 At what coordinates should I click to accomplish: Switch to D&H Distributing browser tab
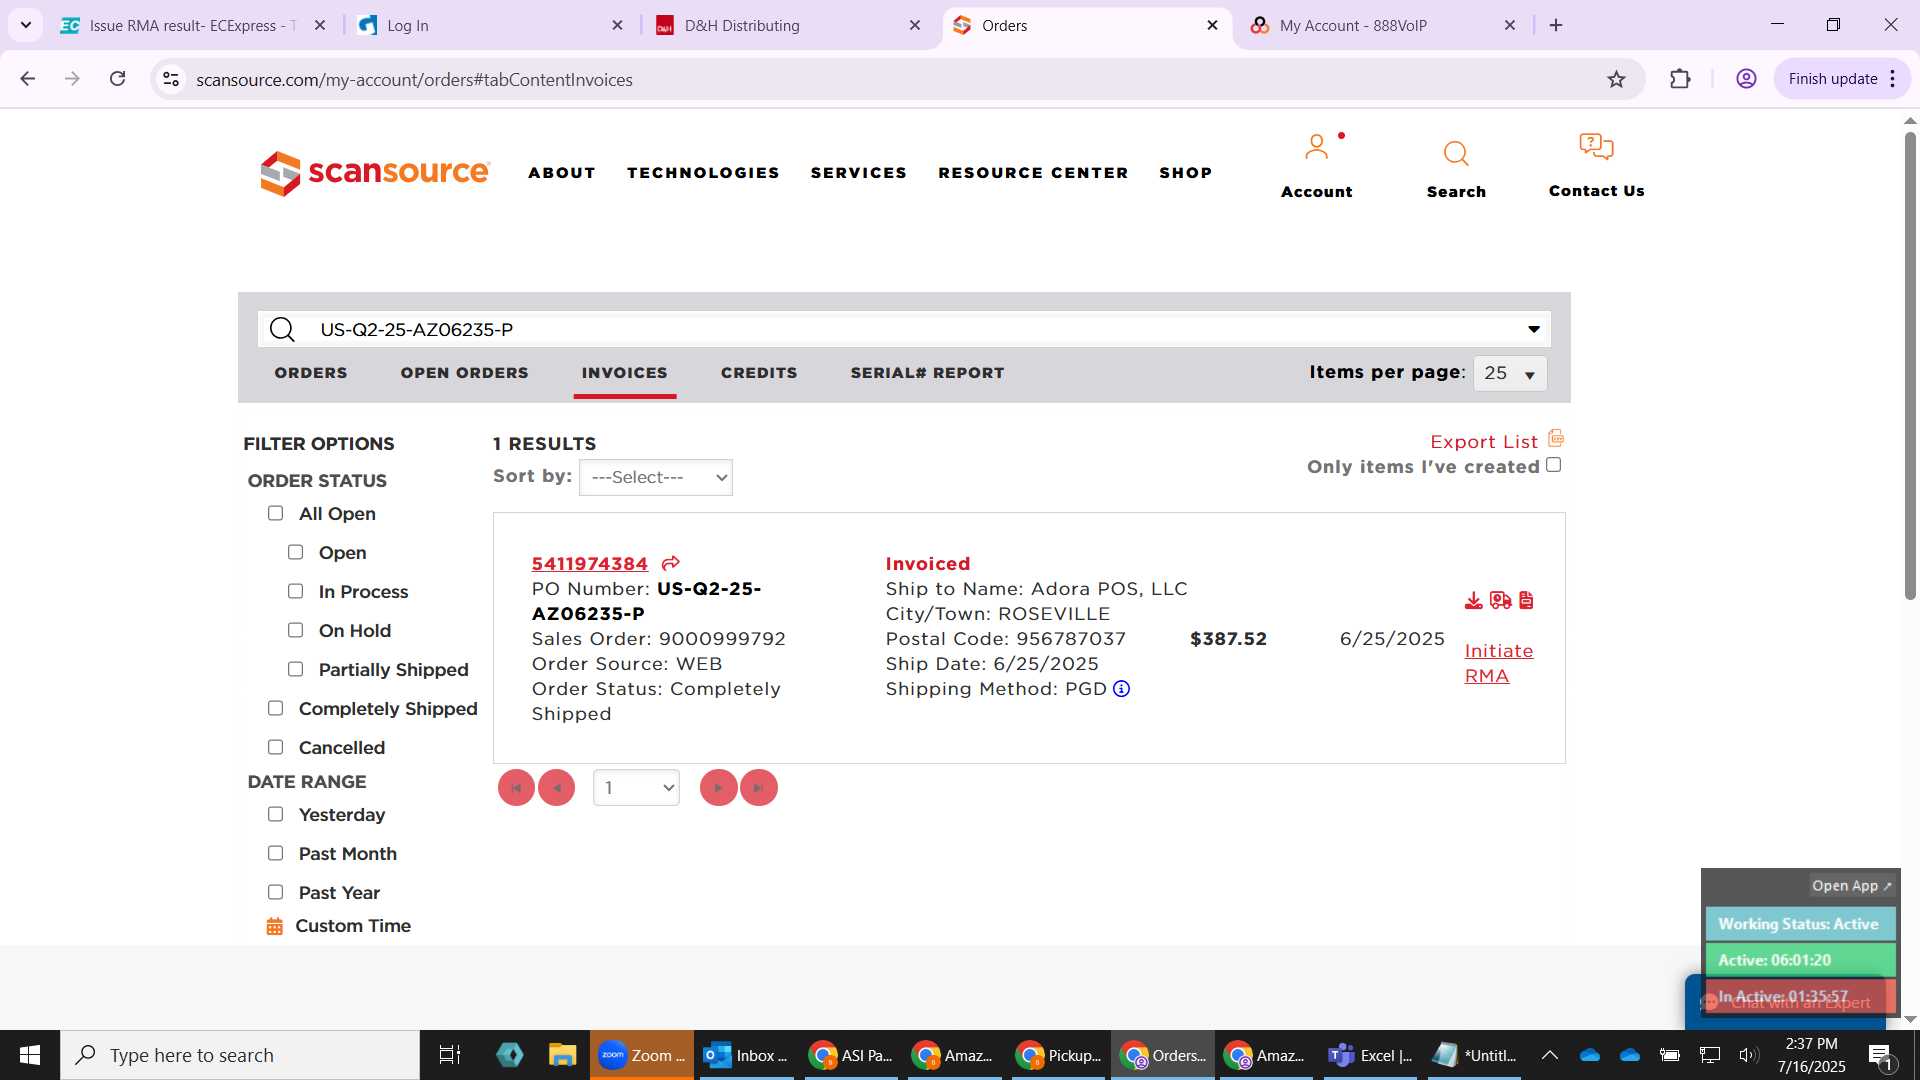[789, 25]
